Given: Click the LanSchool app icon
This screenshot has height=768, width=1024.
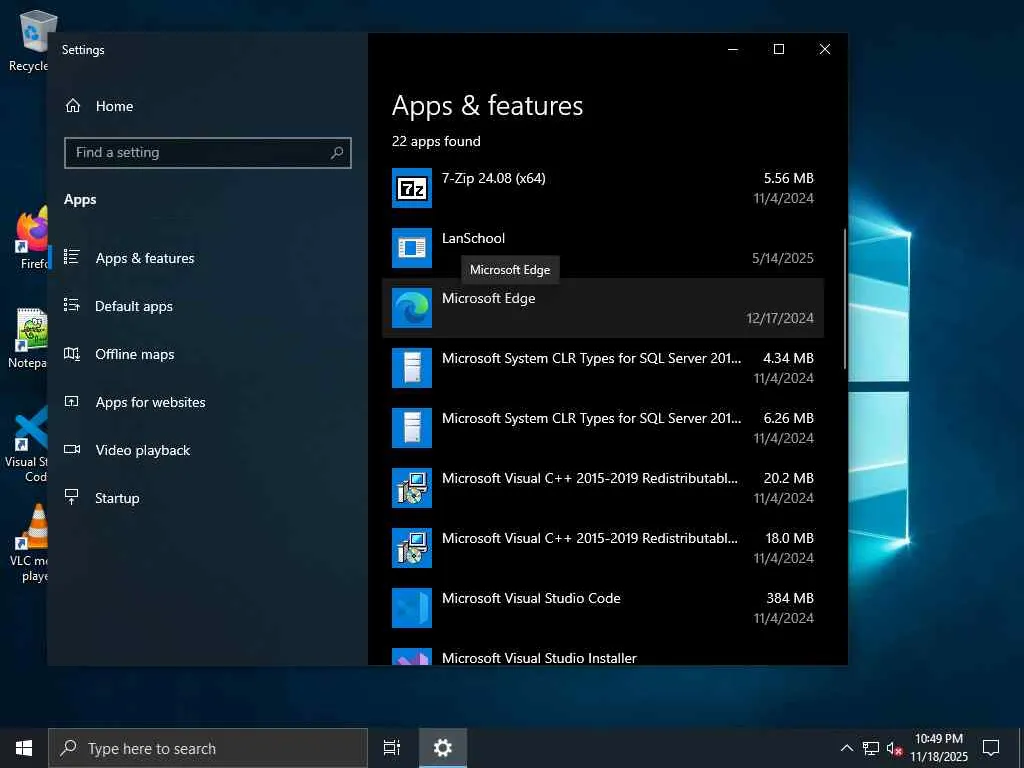Looking at the screenshot, I should click(411, 248).
